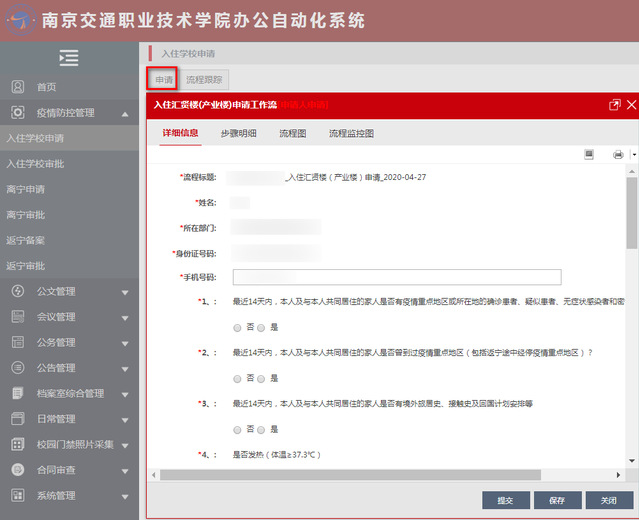The image size is (639, 520).
Task: Click the 系统管理 sidebar icon
Action: pos(17,495)
